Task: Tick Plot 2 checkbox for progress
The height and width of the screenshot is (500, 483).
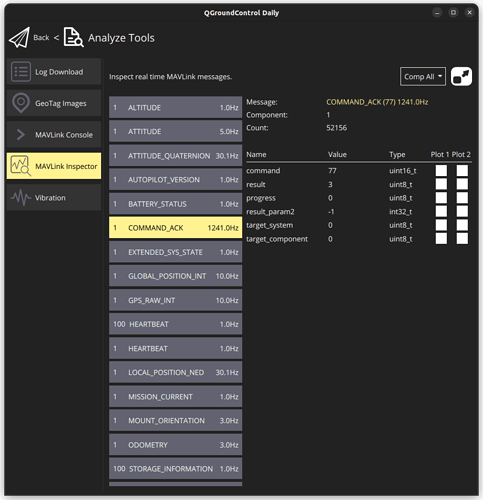Action: (x=462, y=198)
